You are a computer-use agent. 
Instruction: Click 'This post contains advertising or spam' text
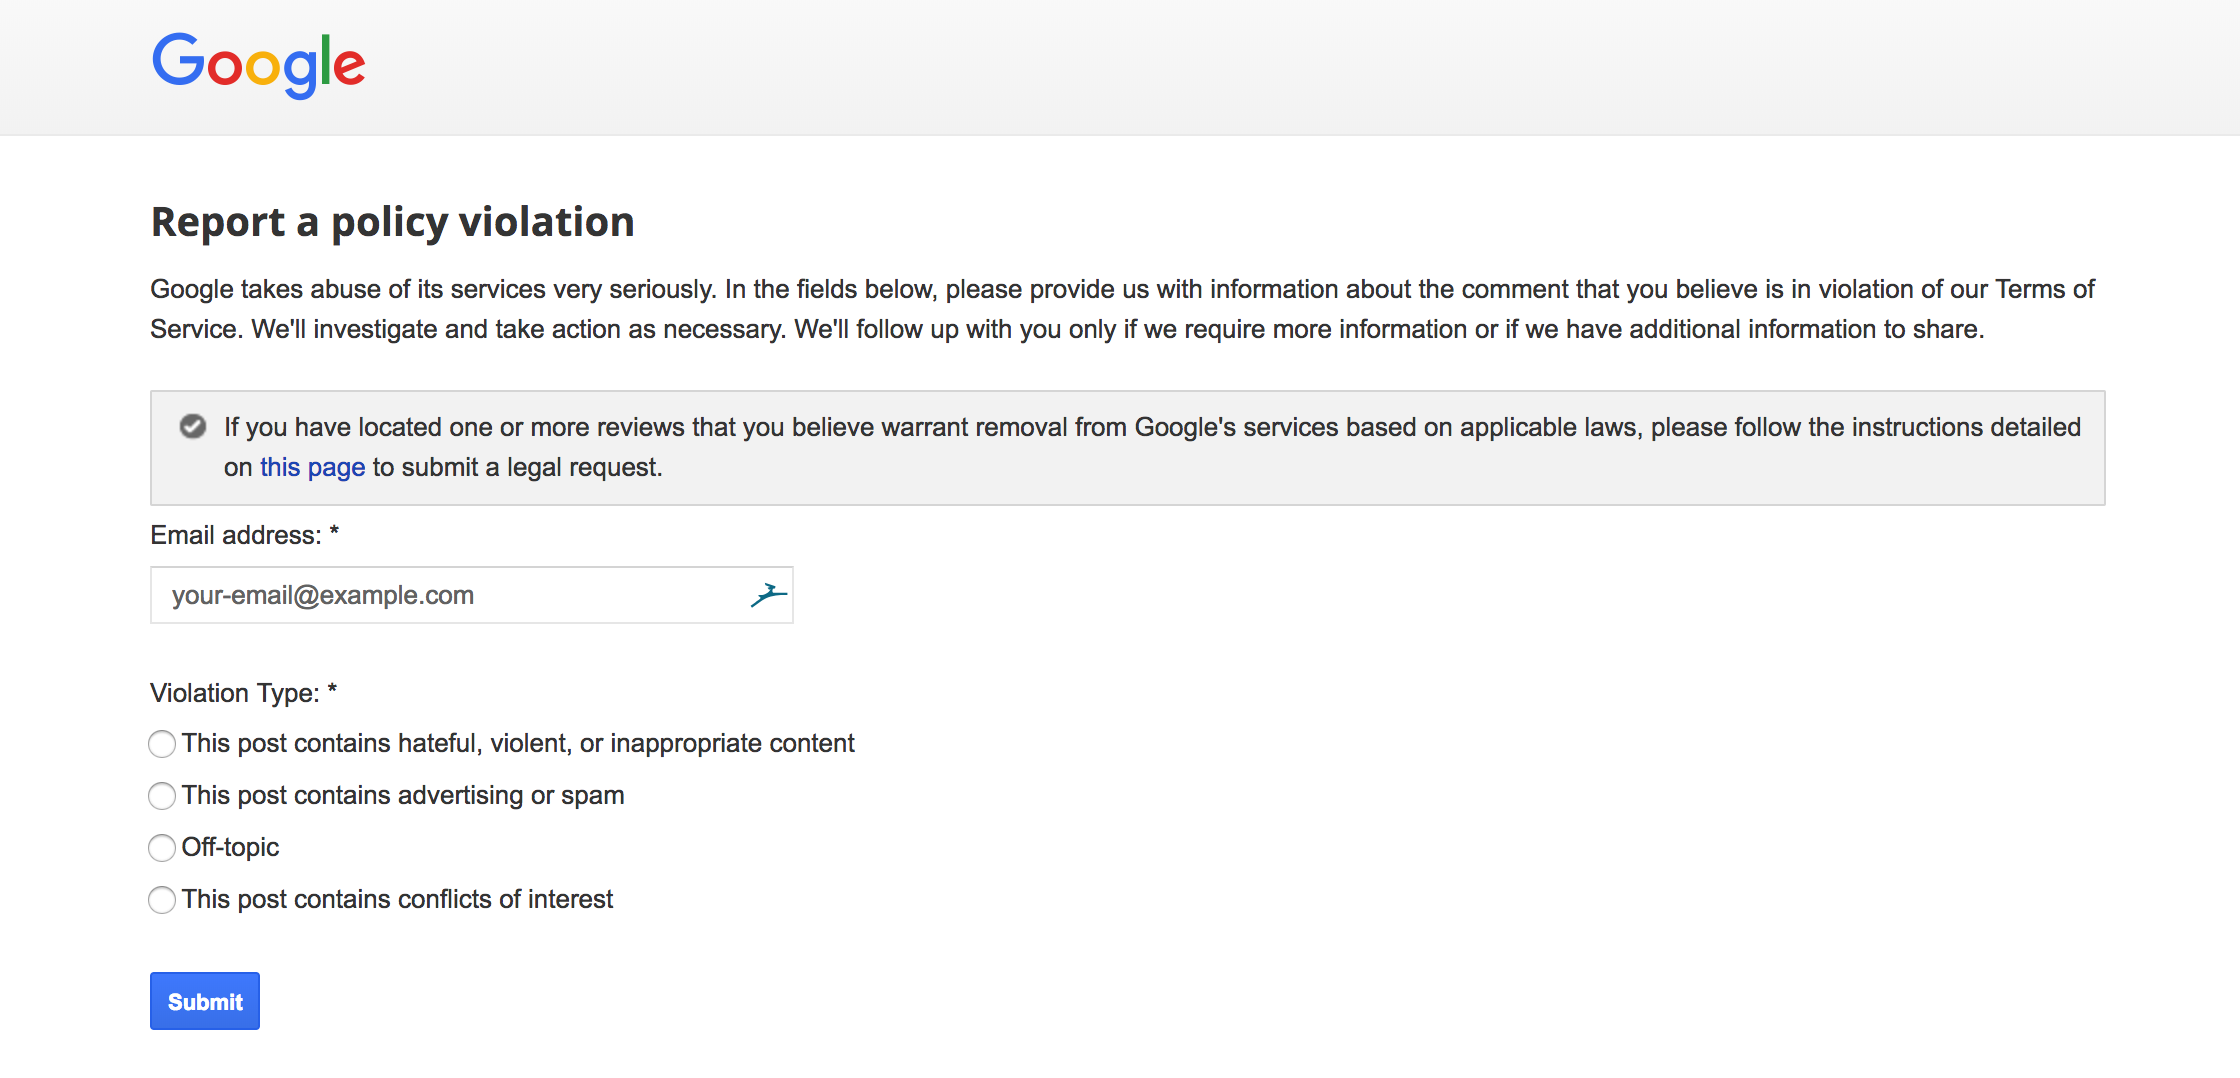(403, 795)
